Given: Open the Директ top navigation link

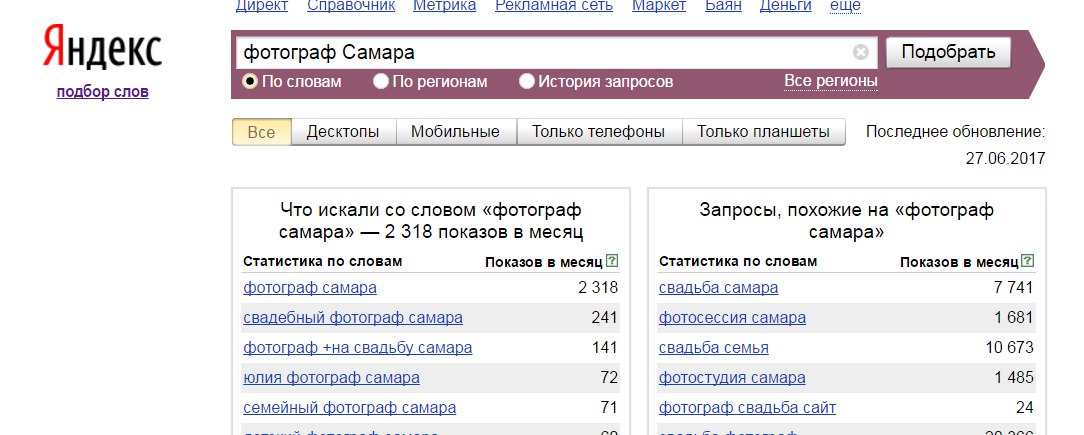Looking at the screenshot, I should pos(262,6).
